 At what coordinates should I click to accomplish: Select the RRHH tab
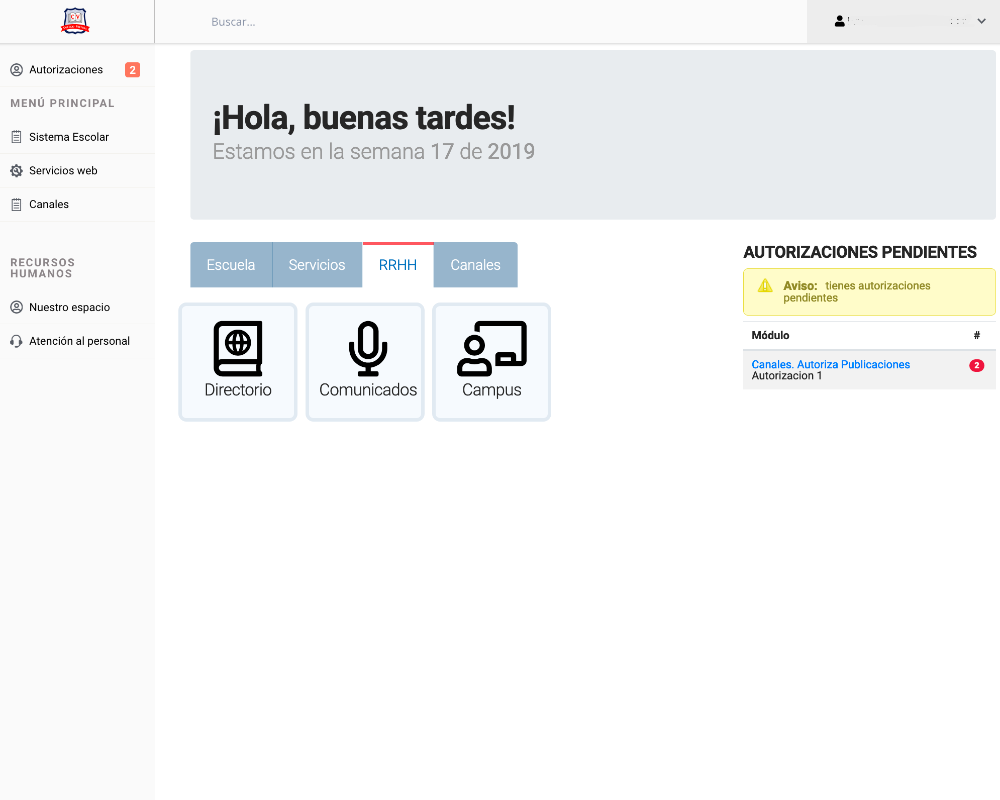[398, 265]
